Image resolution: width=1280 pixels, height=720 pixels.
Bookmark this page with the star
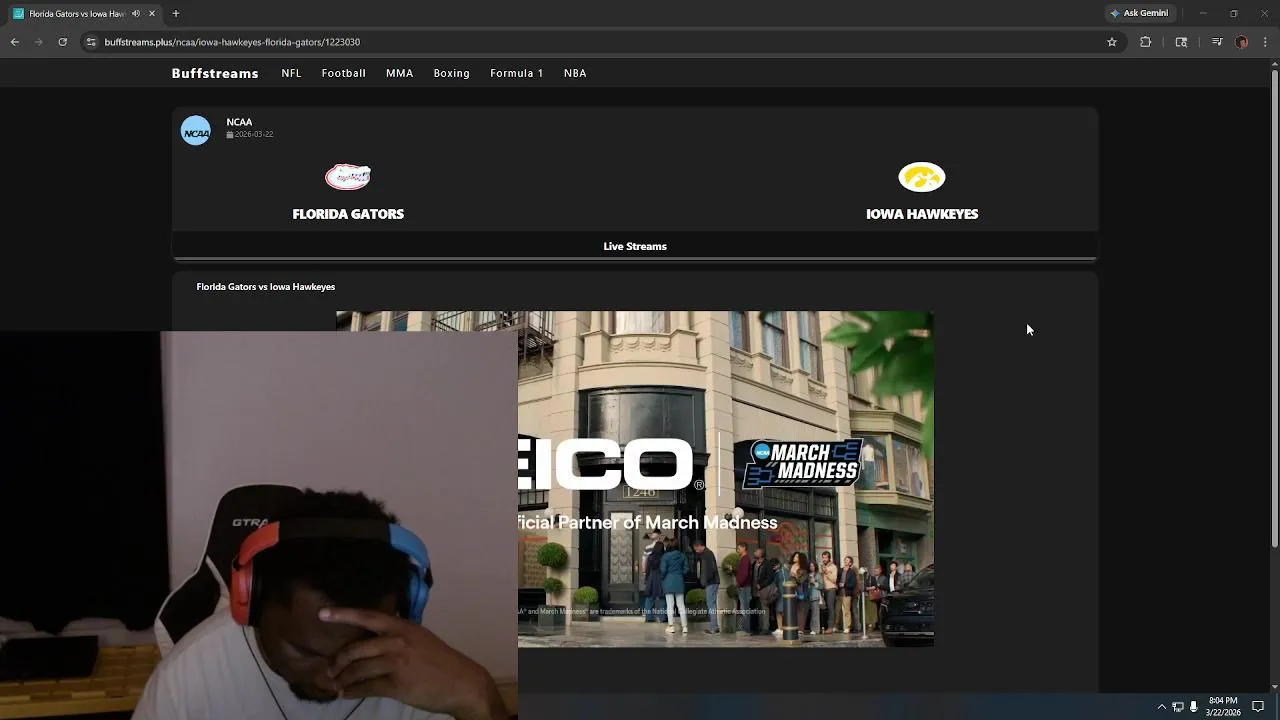[1112, 42]
